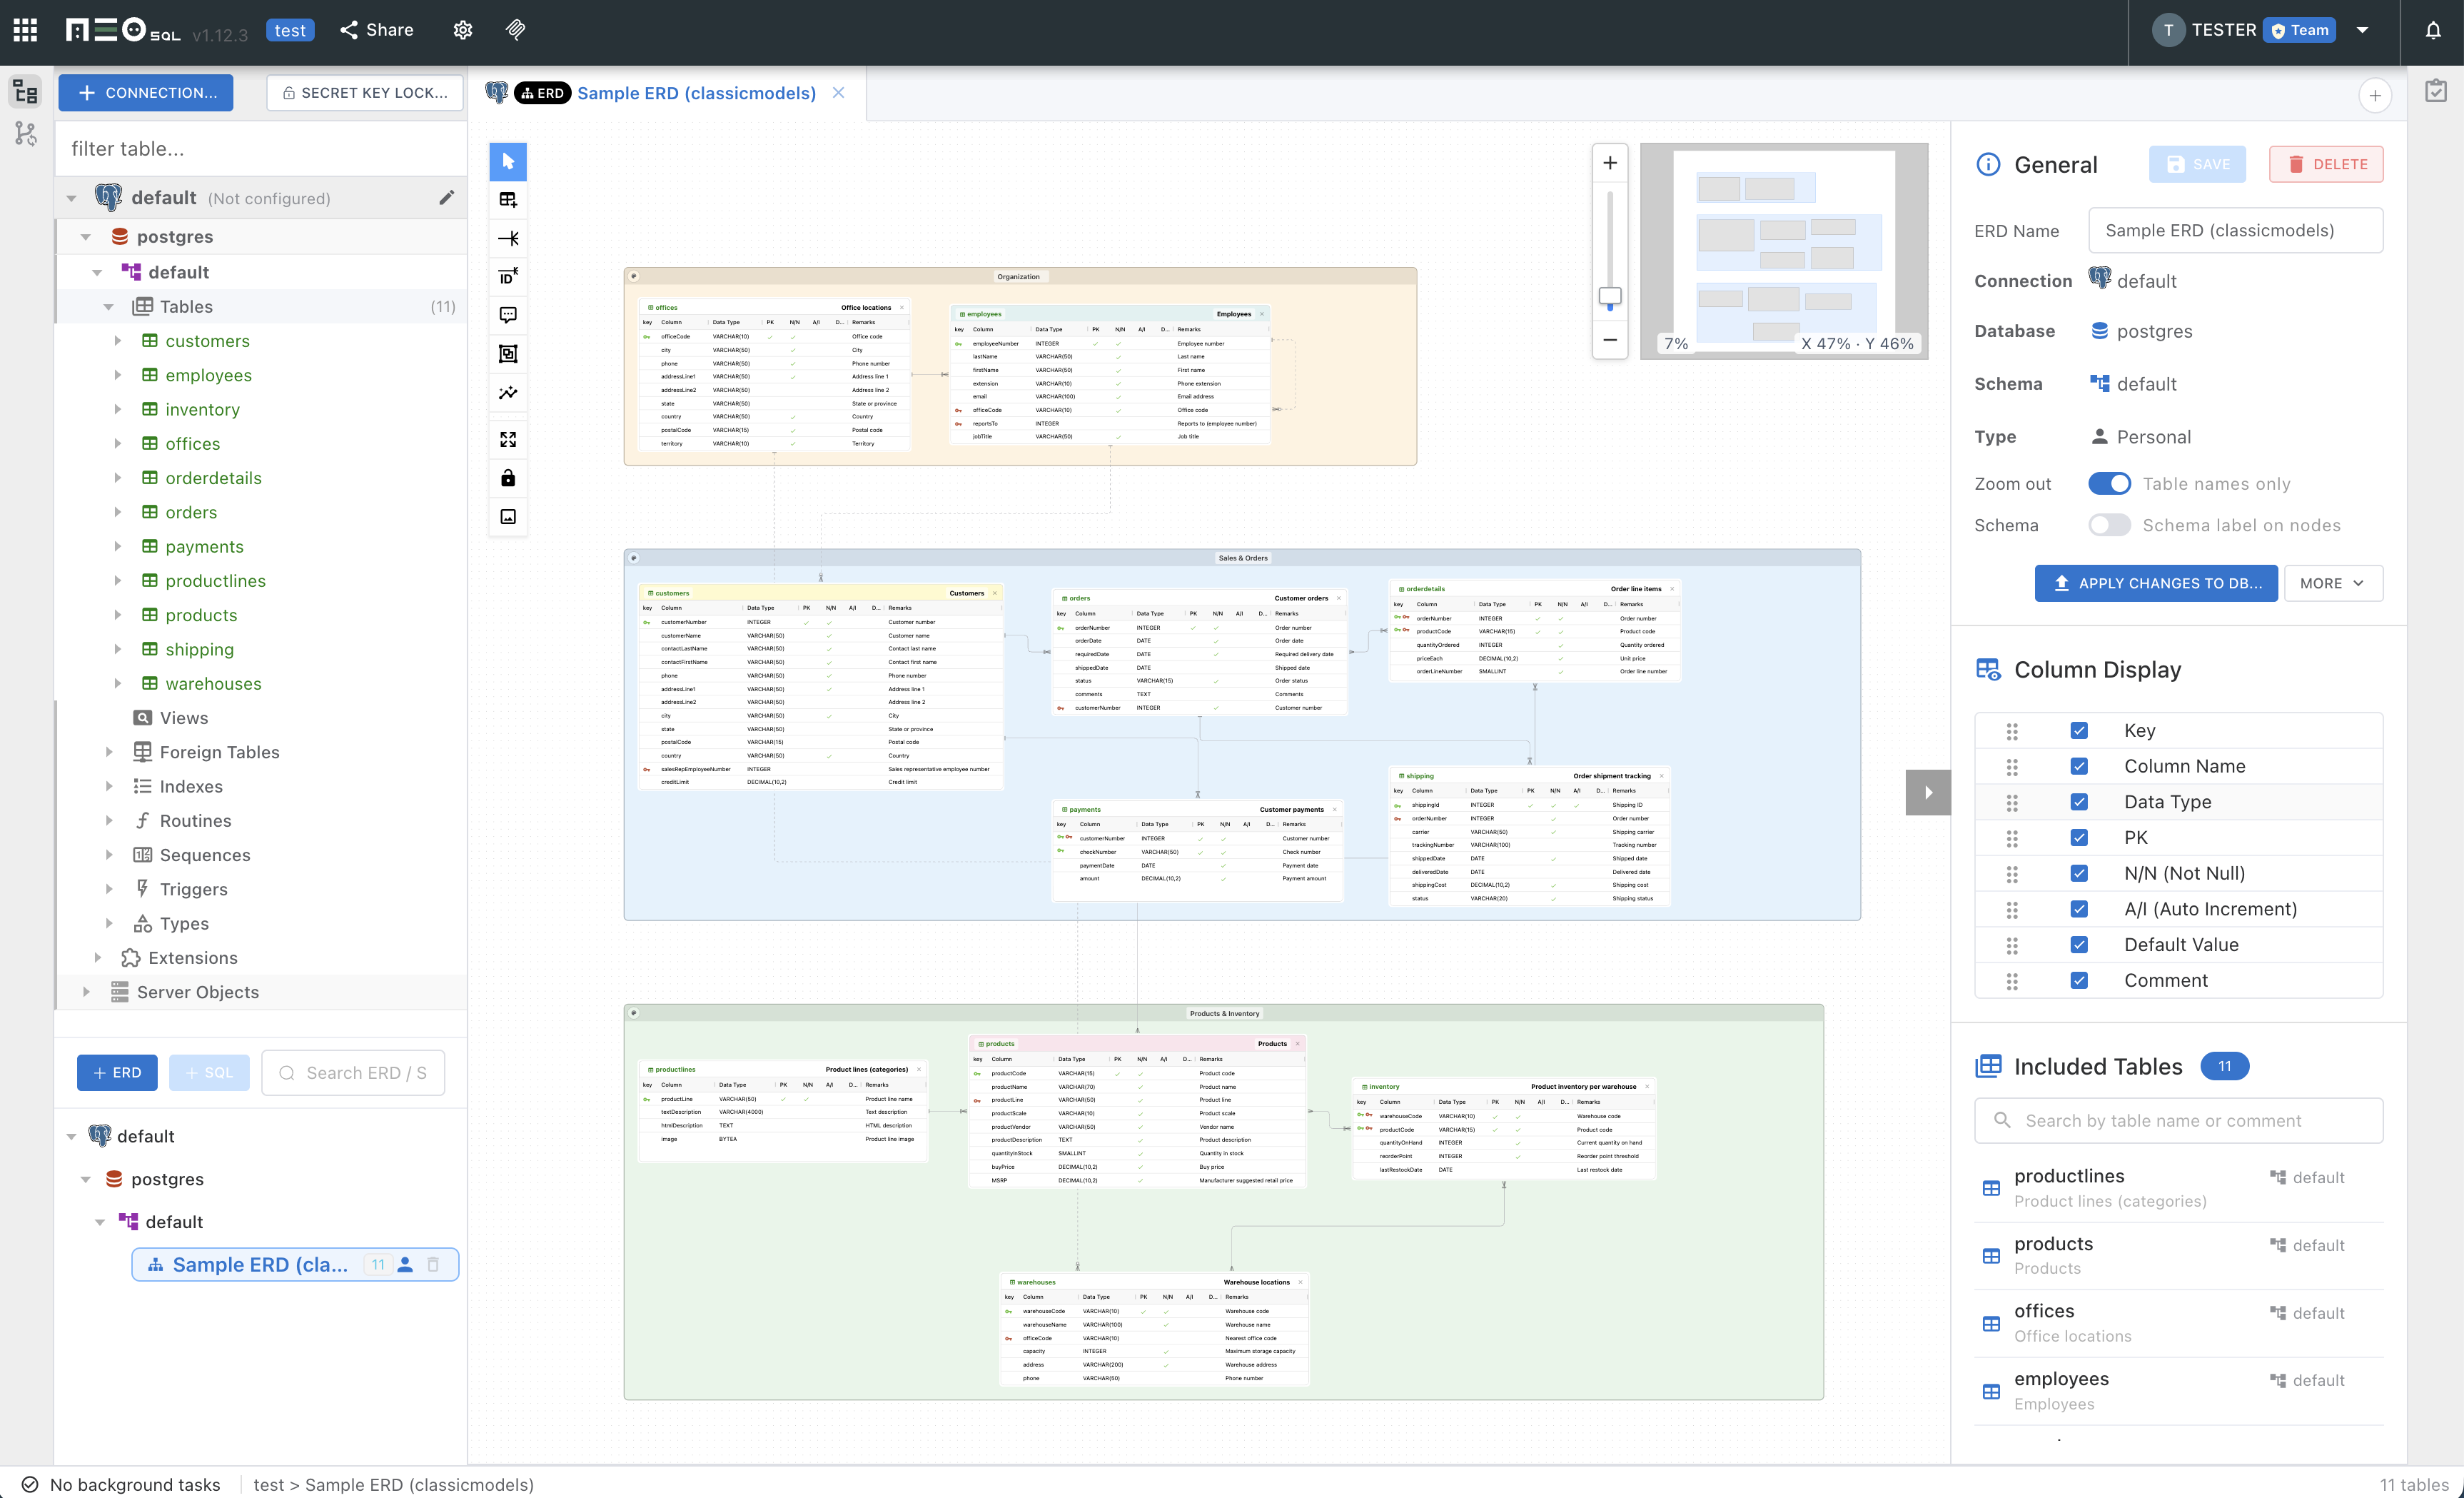The width and height of the screenshot is (2464, 1498).
Task: Collapse the postgres database node in tree
Action: (86, 237)
